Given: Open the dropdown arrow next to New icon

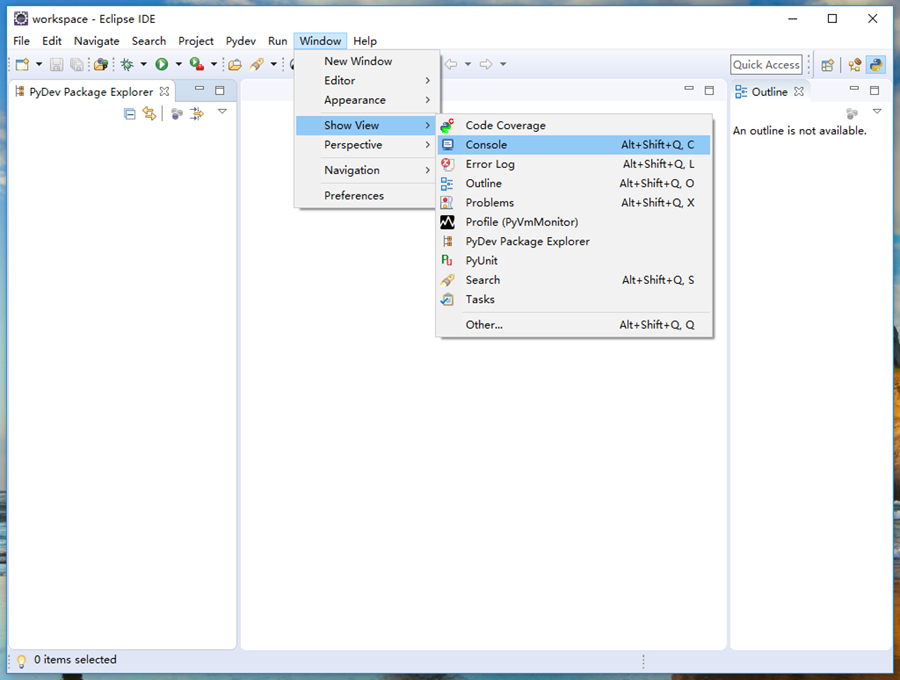Looking at the screenshot, I should [x=39, y=64].
